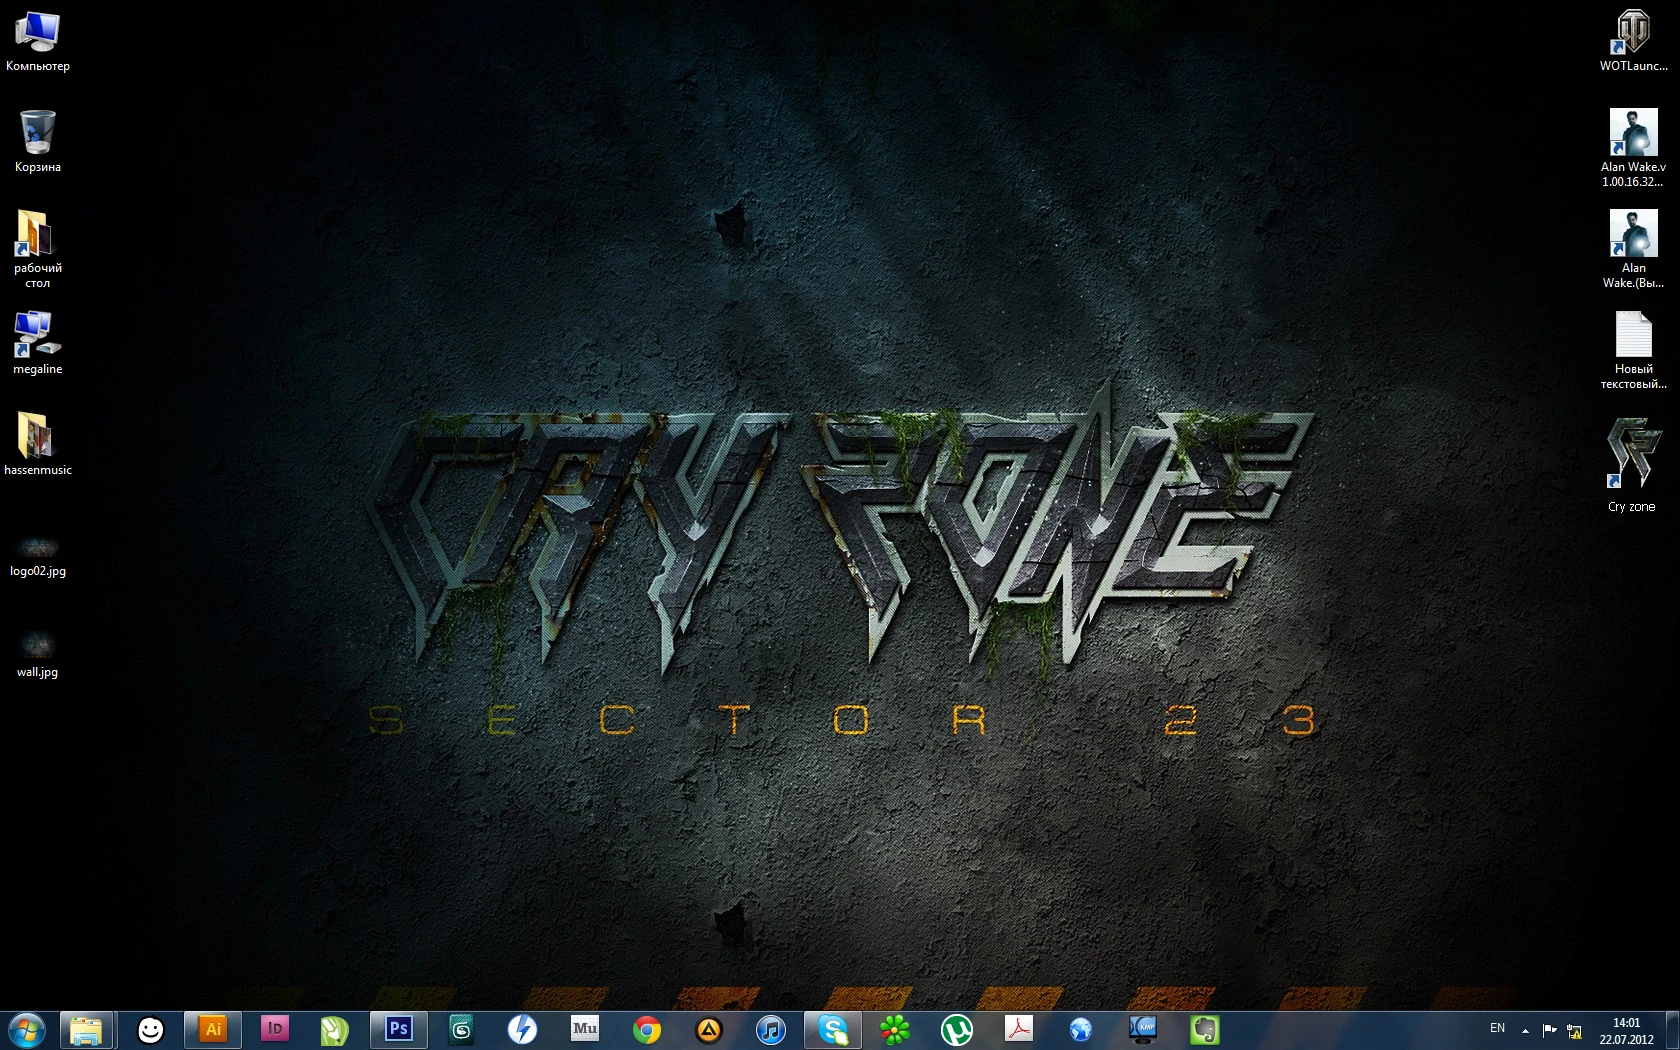The height and width of the screenshot is (1050, 1680).
Task: Launch iTunes from the taskbar
Action: point(771,1030)
